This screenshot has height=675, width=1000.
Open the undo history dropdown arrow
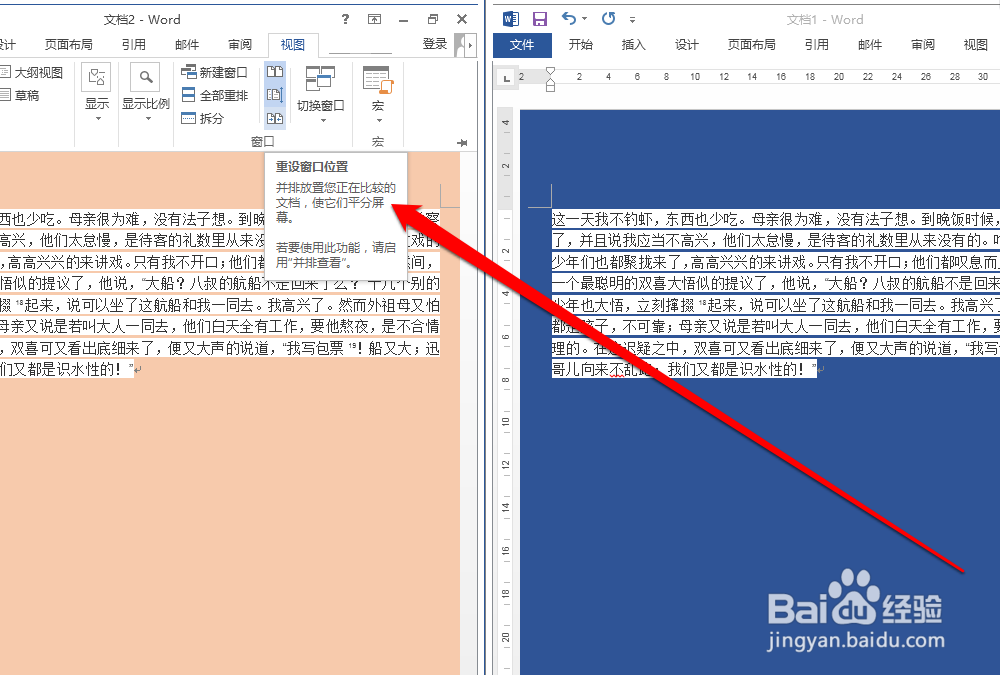point(585,19)
